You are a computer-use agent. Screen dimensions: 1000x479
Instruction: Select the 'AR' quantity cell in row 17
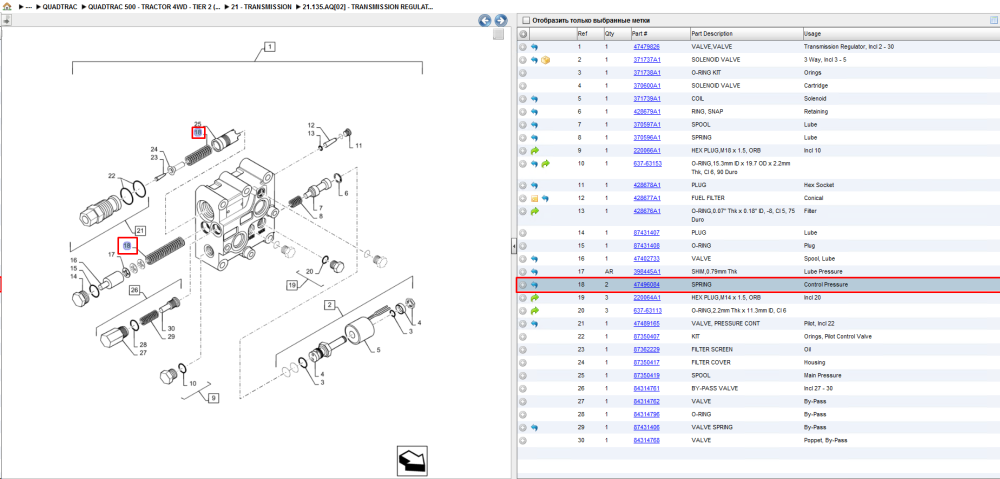pos(608,272)
